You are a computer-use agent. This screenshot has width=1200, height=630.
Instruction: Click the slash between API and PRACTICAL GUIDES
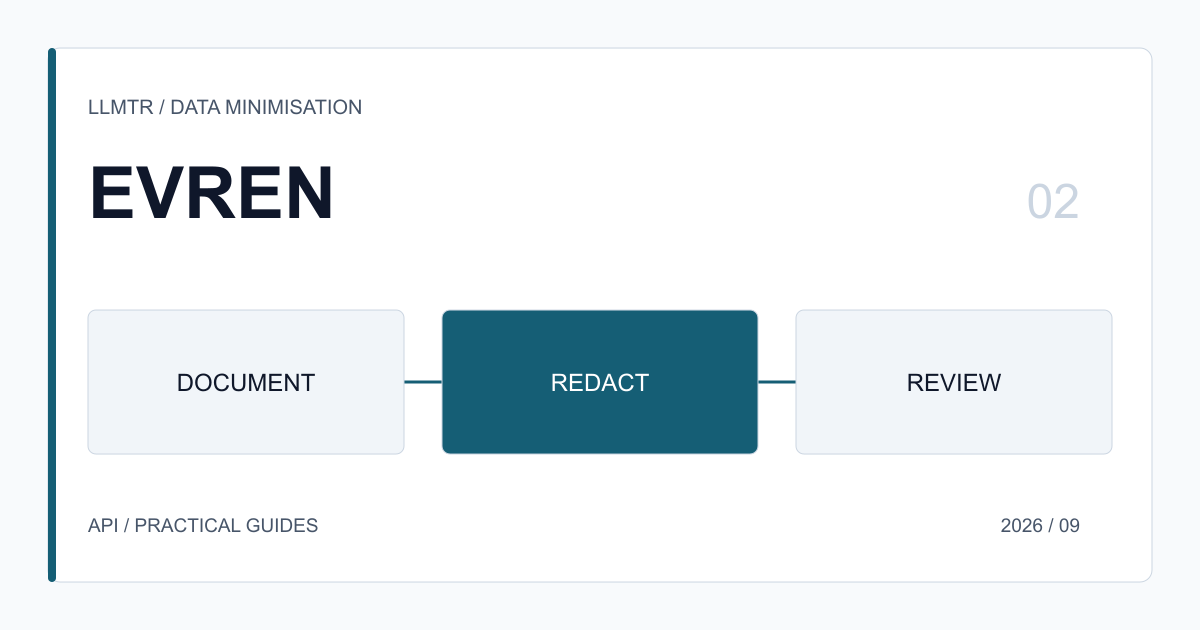[126, 525]
